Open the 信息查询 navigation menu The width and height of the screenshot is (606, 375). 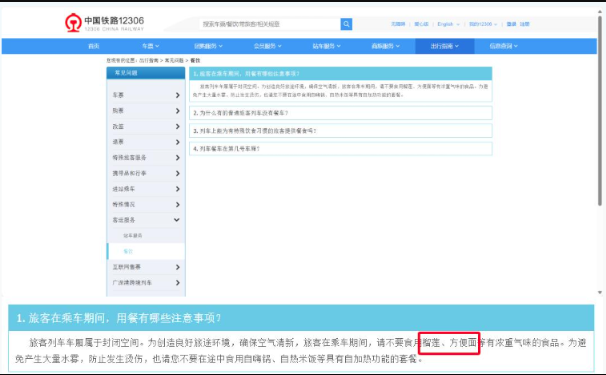tap(504, 46)
